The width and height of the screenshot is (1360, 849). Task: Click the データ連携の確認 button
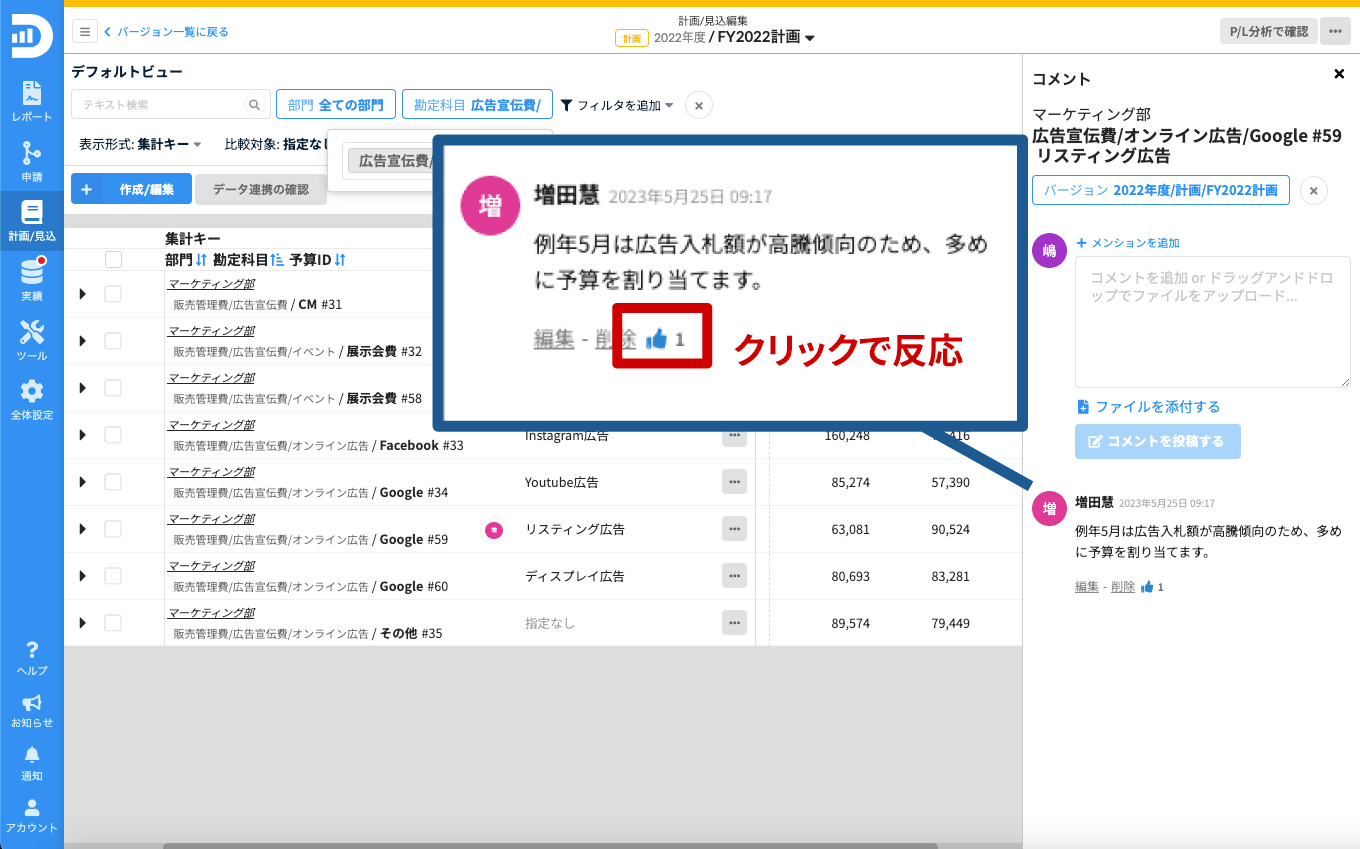[261, 189]
